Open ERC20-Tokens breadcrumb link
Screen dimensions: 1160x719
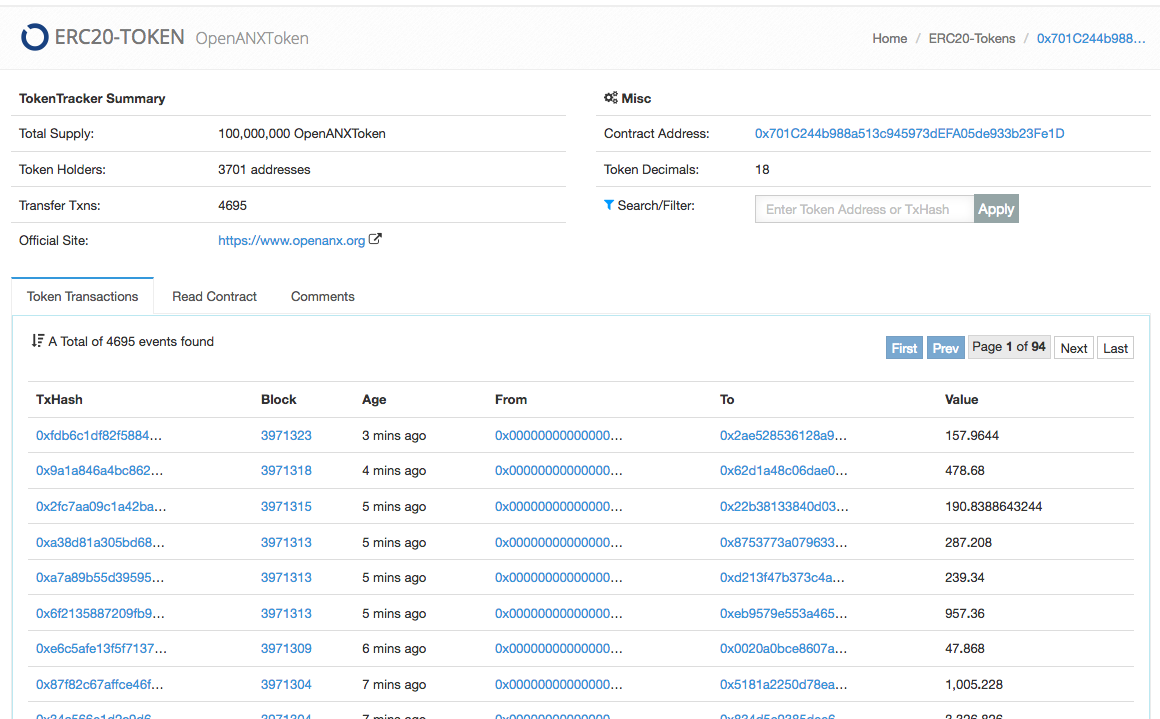(x=972, y=38)
